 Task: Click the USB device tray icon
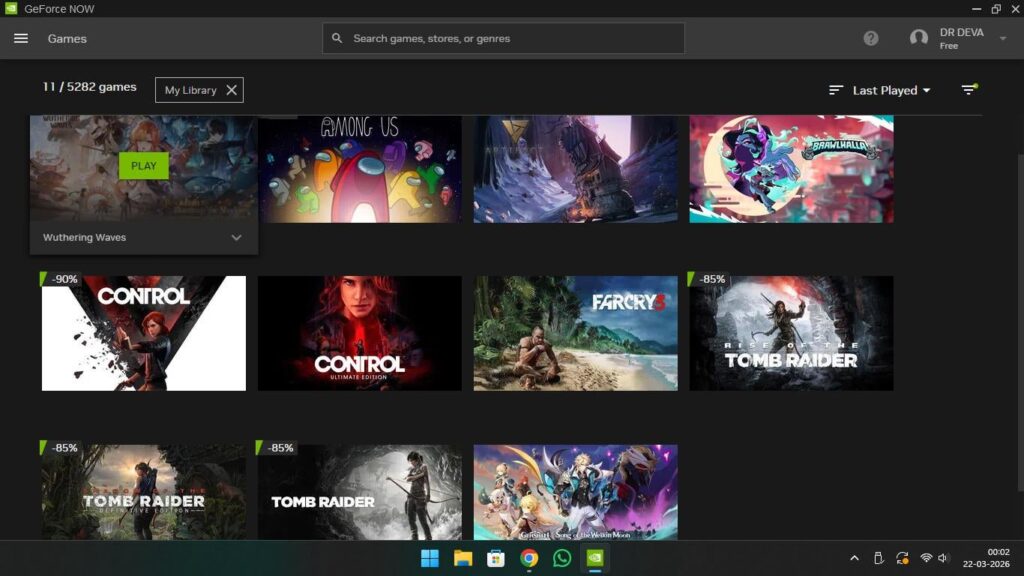(878, 558)
